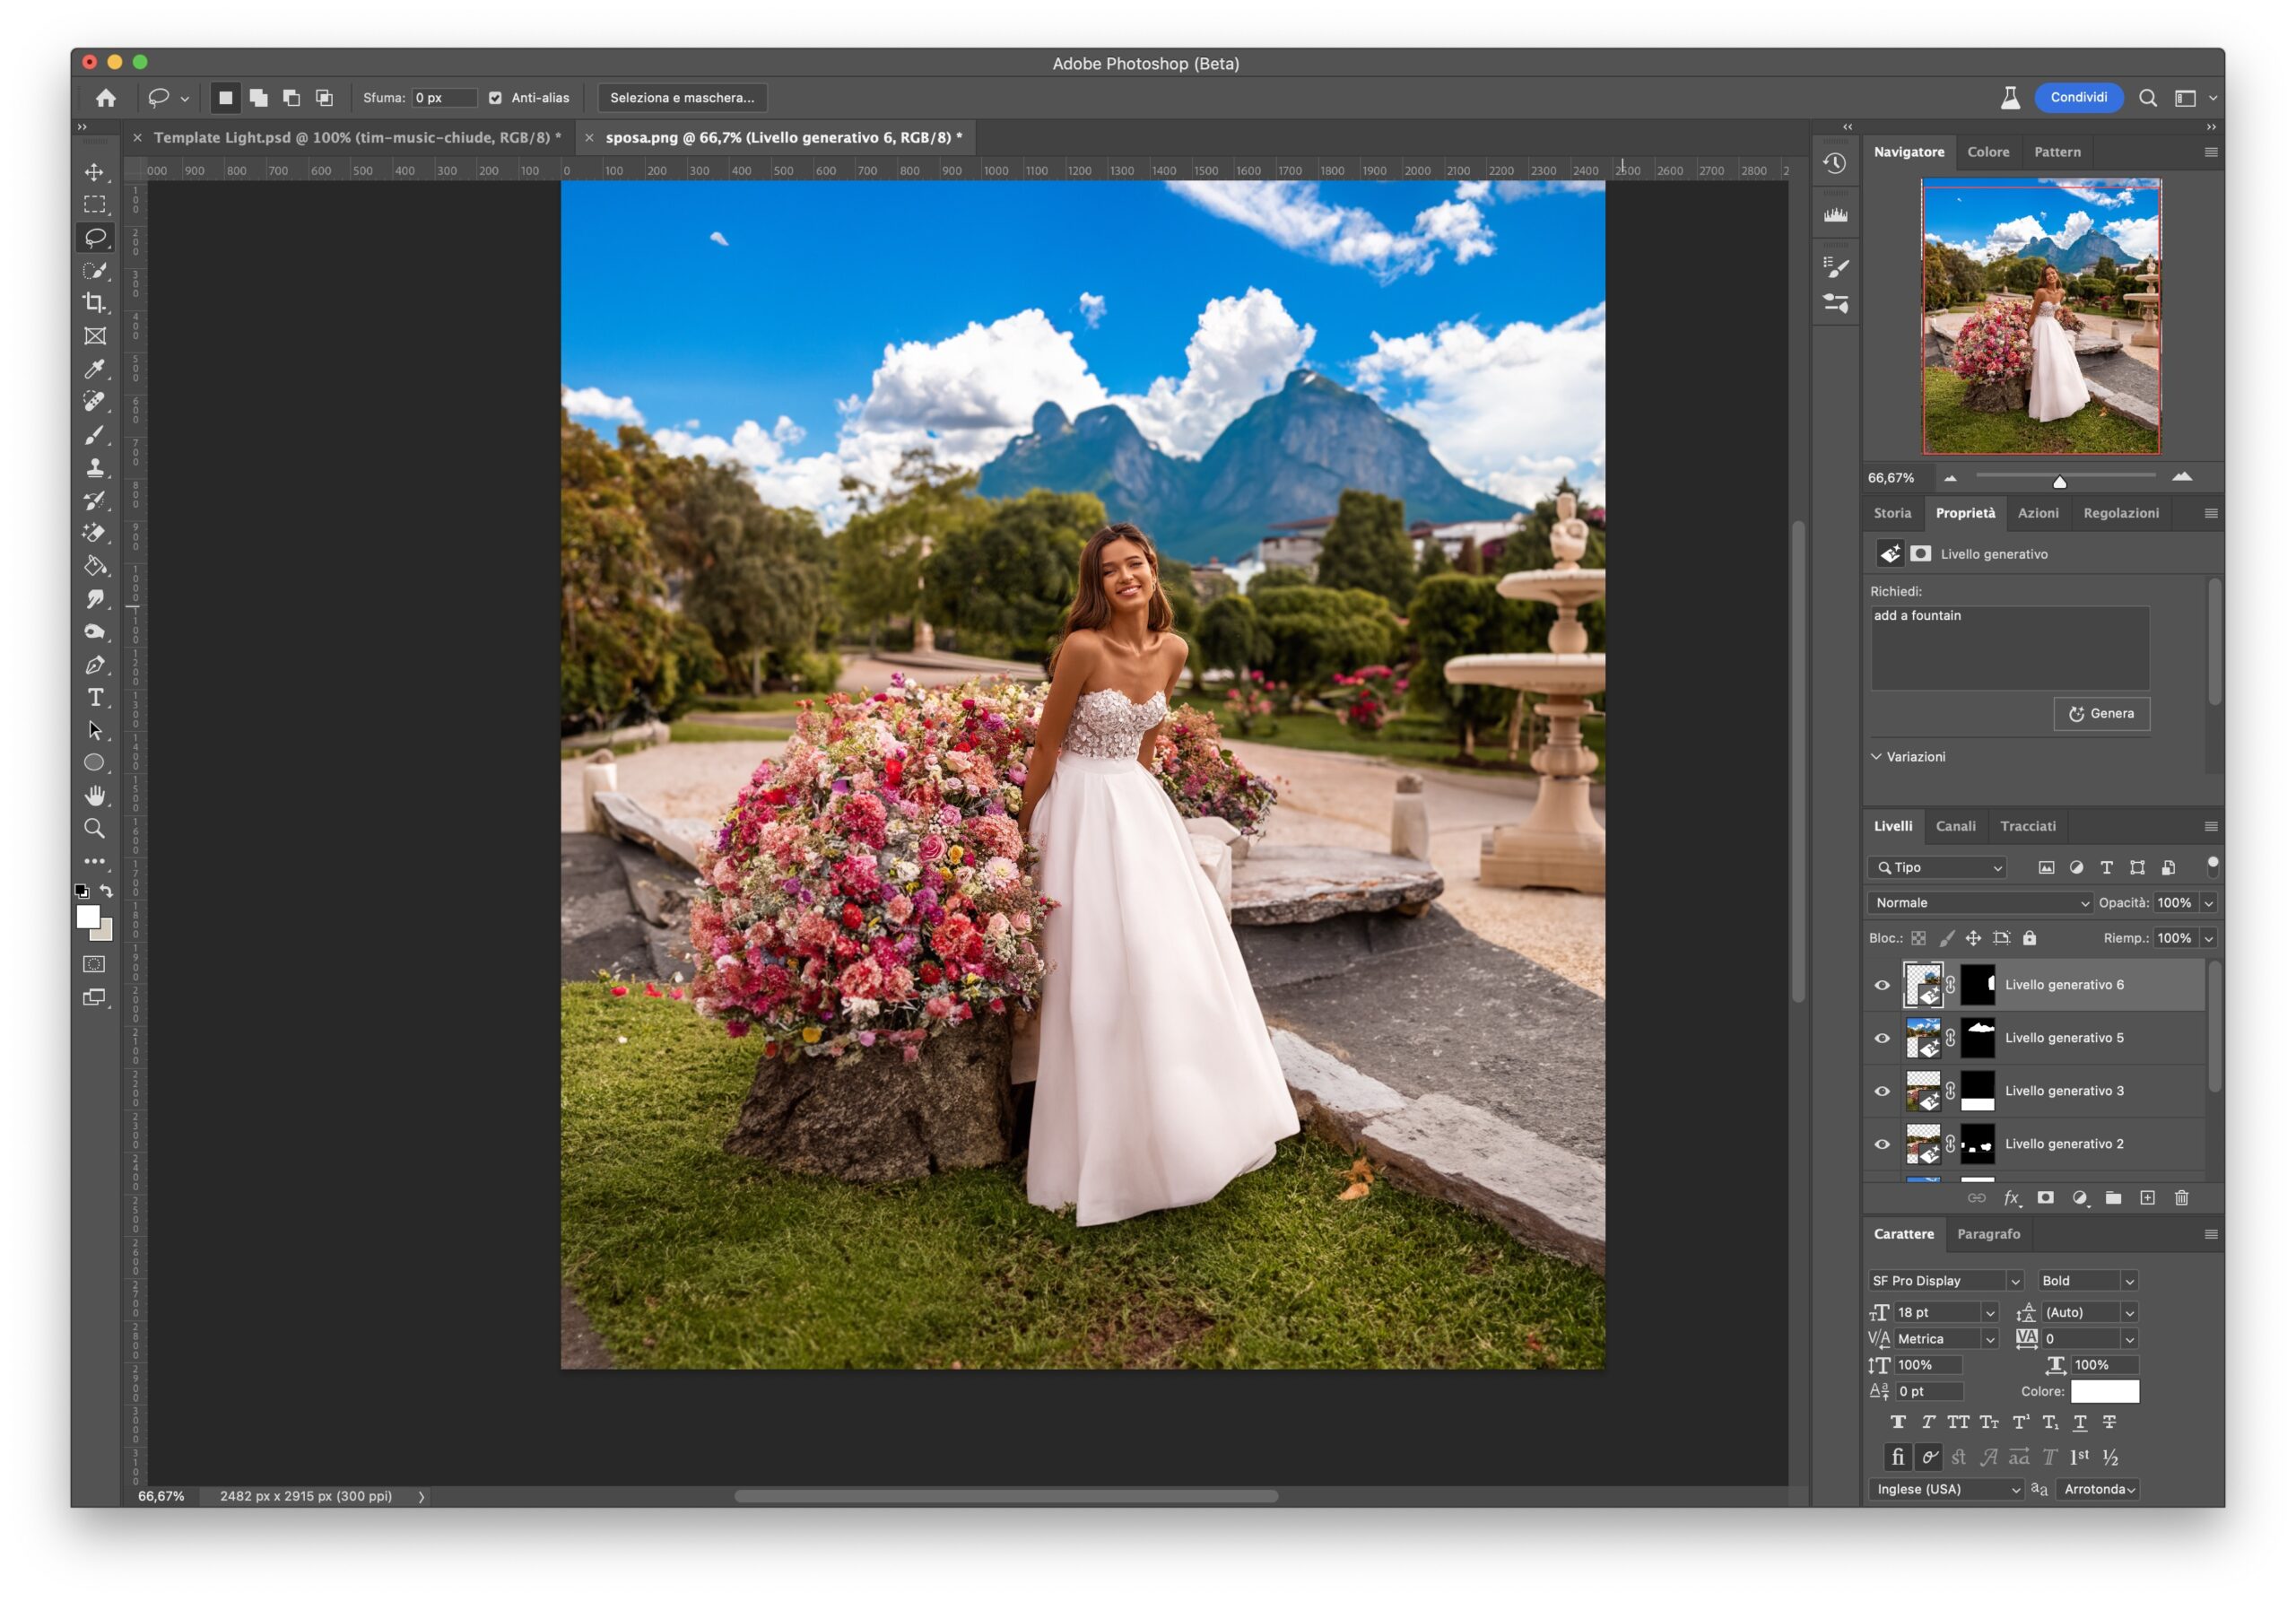Select the Zoom tool in toolbar

pos(94,828)
